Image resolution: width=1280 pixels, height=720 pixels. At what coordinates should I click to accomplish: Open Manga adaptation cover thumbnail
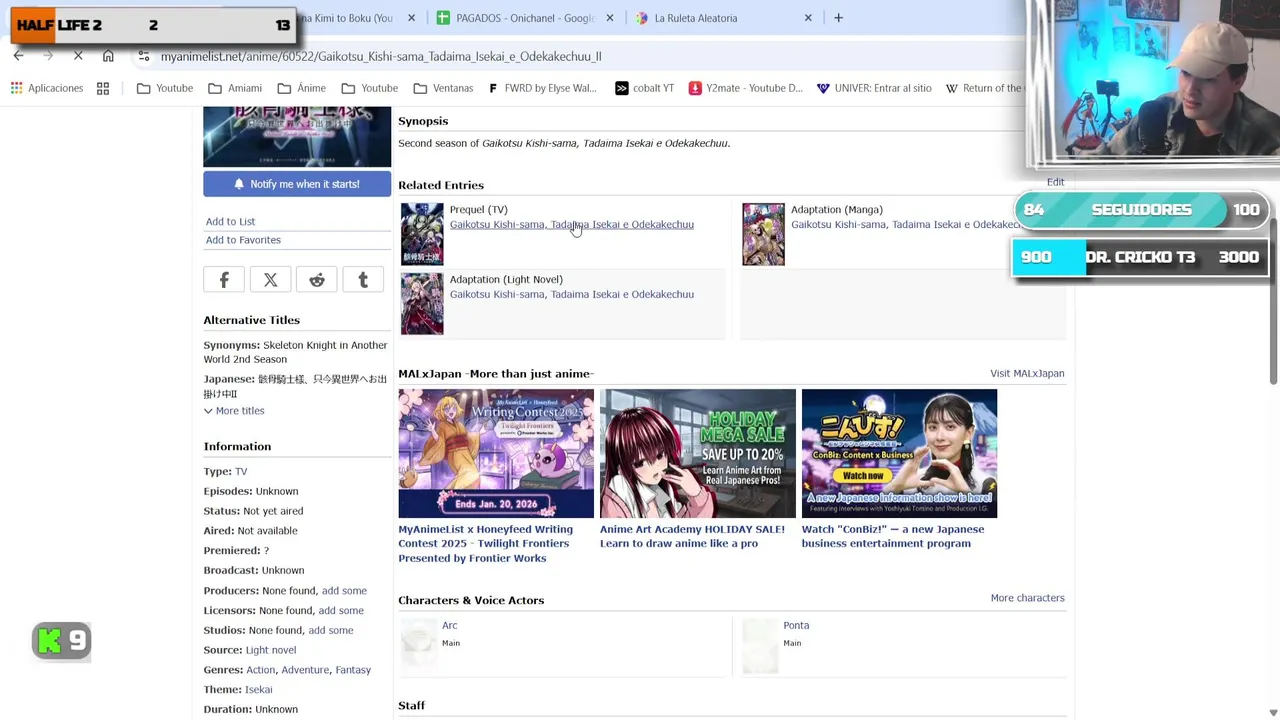tap(763, 234)
